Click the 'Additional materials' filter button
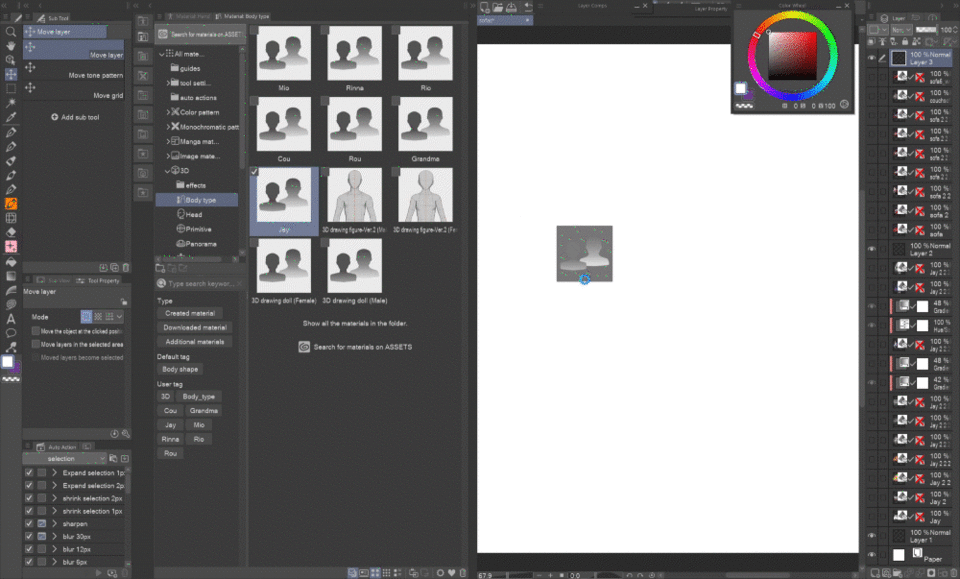Viewport: 960px width, 579px height. click(x=195, y=342)
